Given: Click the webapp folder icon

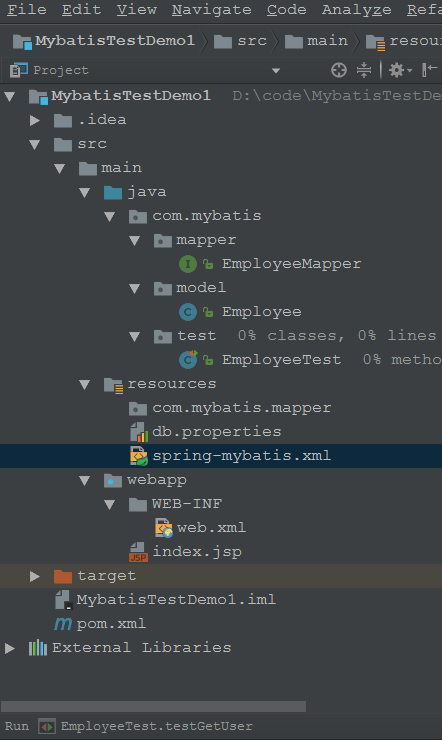Looking at the screenshot, I should pos(113,480).
